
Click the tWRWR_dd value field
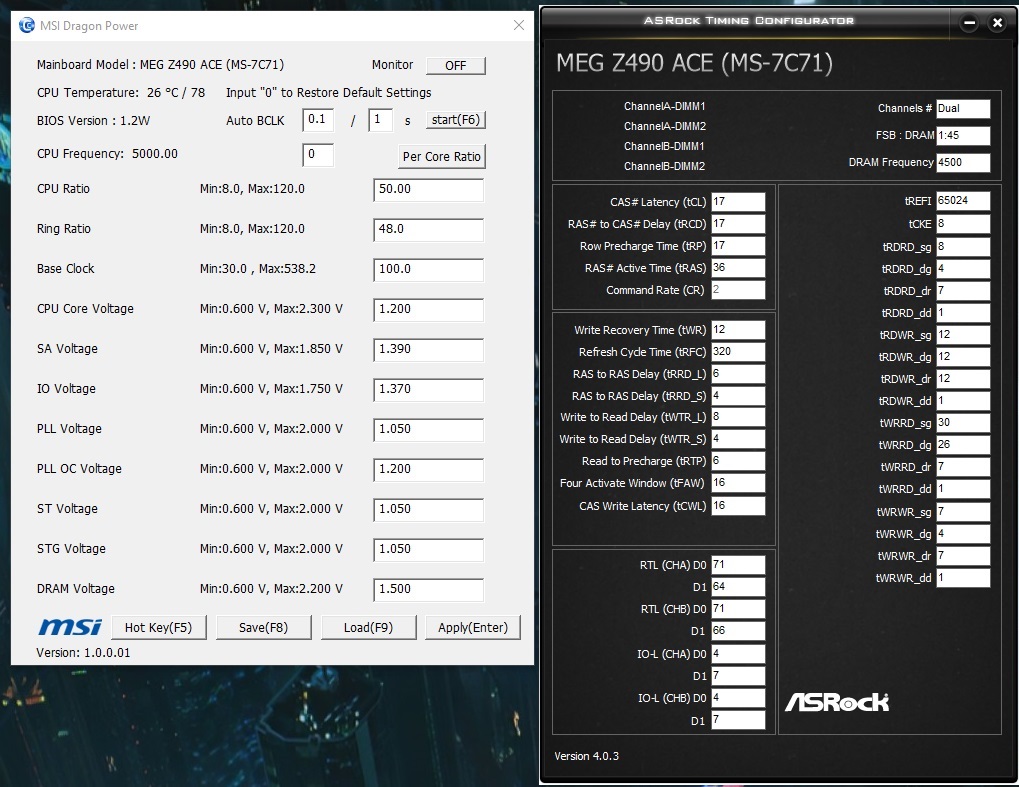[x=963, y=578]
